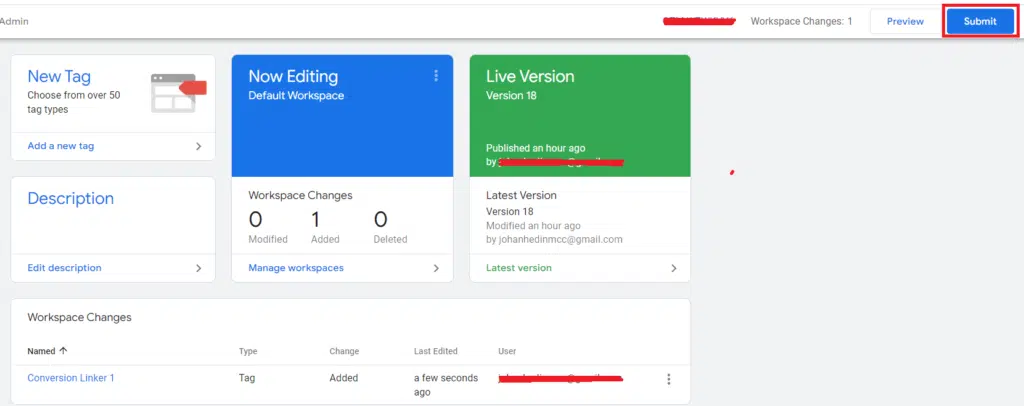1024x406 pixels.
Task: Click the Workspace Changes: 1 indicator in the top bar
Action: [801, 21]
